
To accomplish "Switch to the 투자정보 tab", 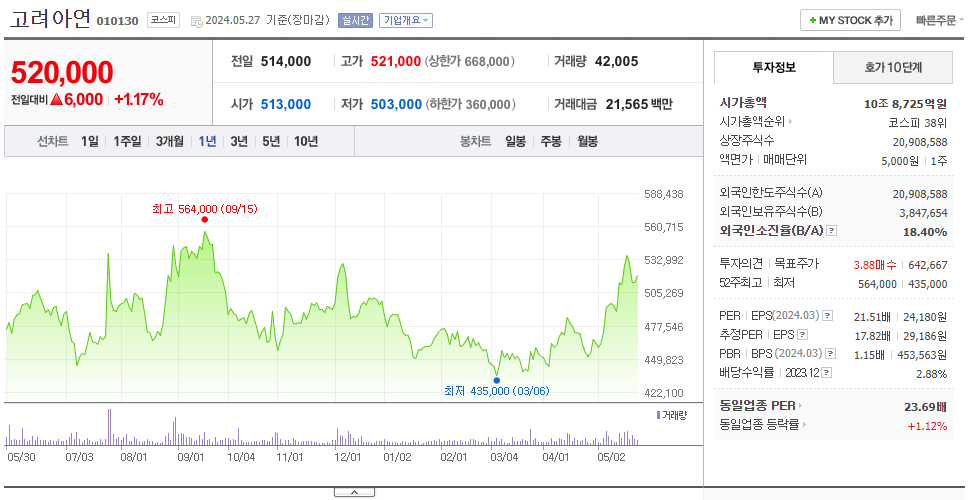I will click(774, 68).
